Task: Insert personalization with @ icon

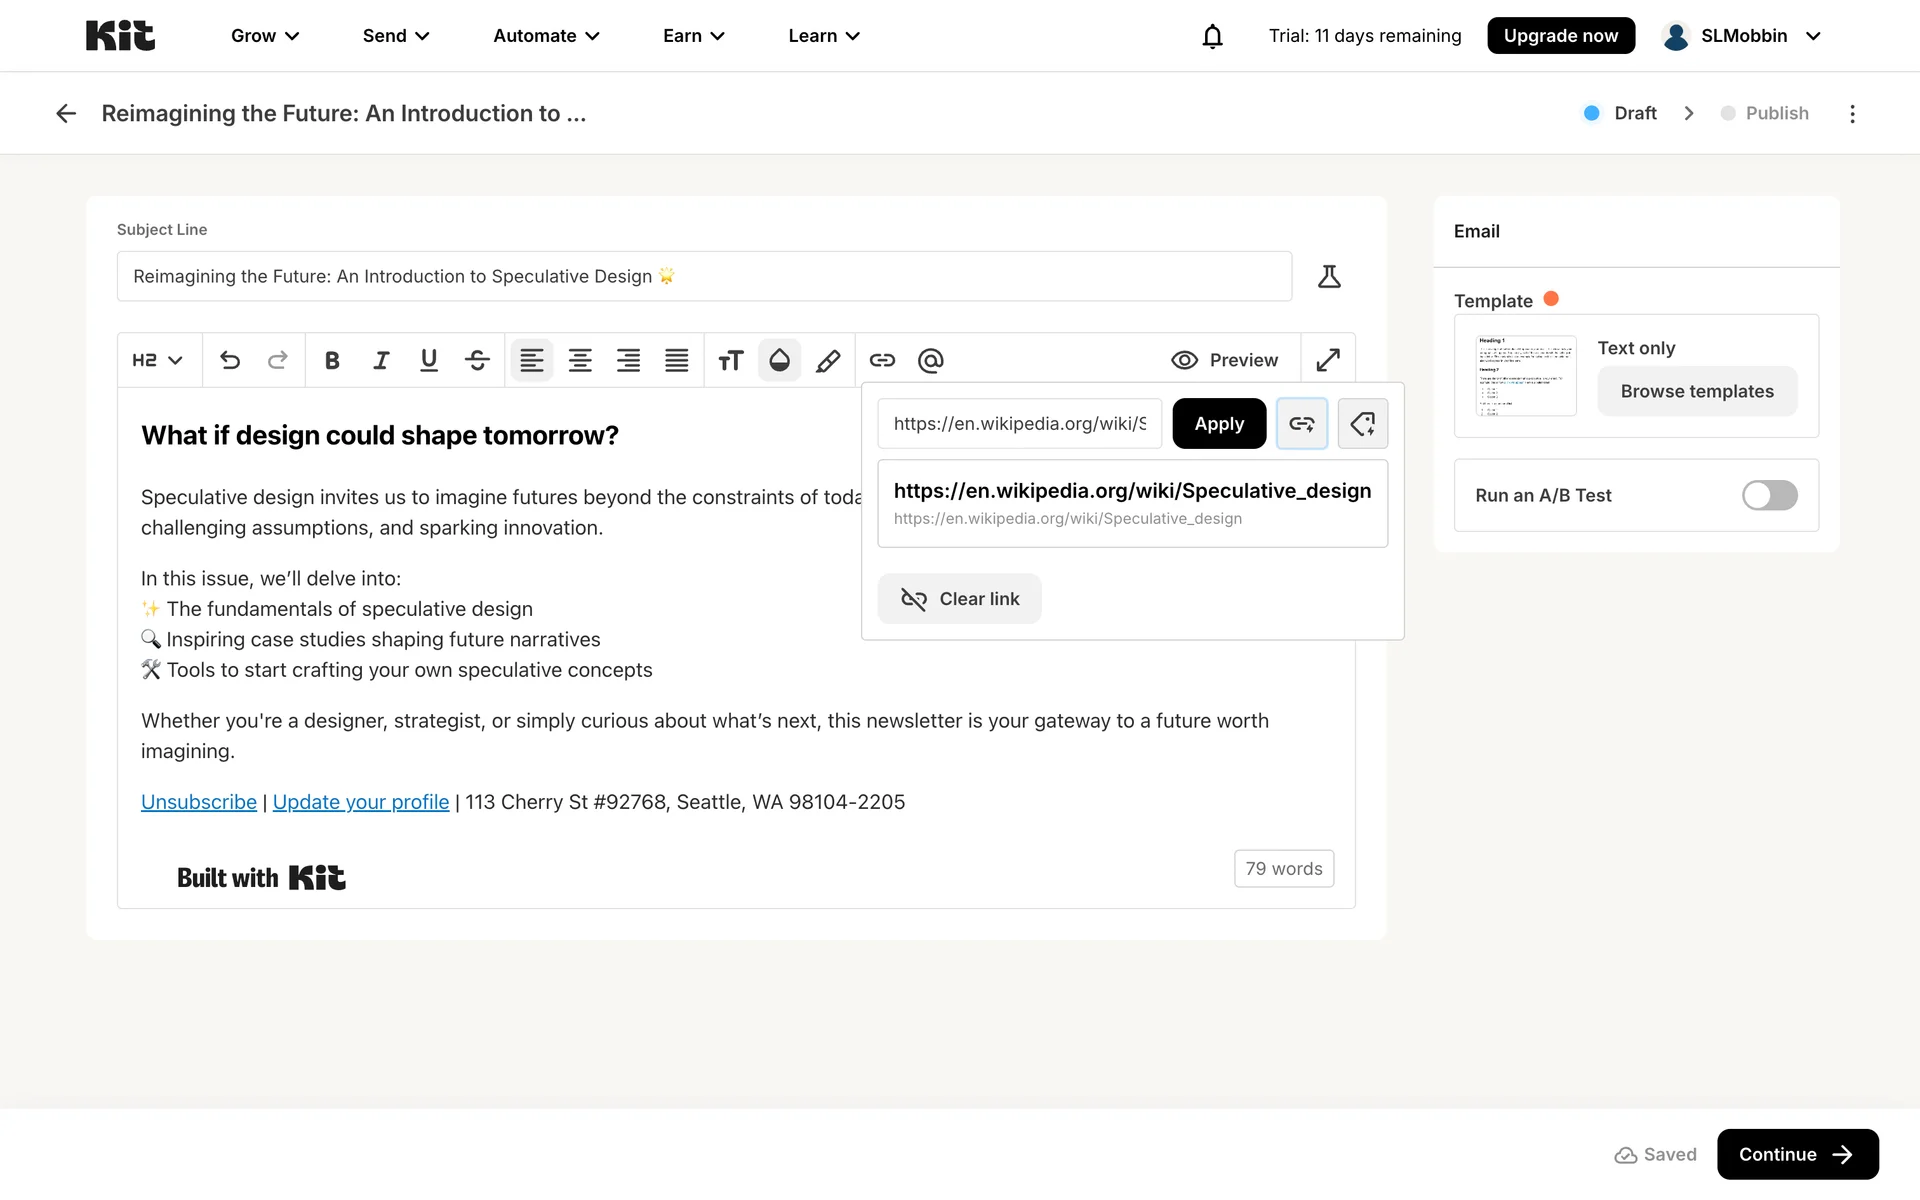Action: 930,360
